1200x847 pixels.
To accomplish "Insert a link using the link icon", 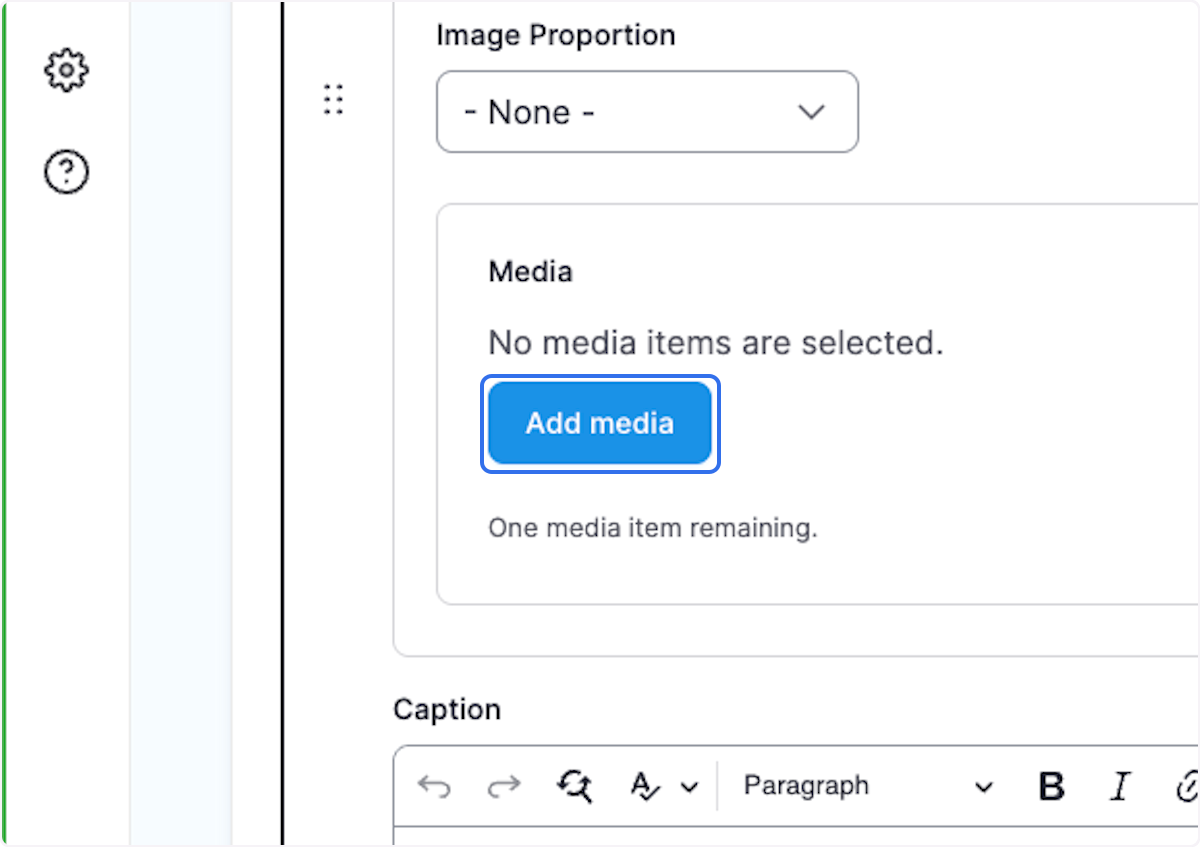I will tap(1191, 788).
